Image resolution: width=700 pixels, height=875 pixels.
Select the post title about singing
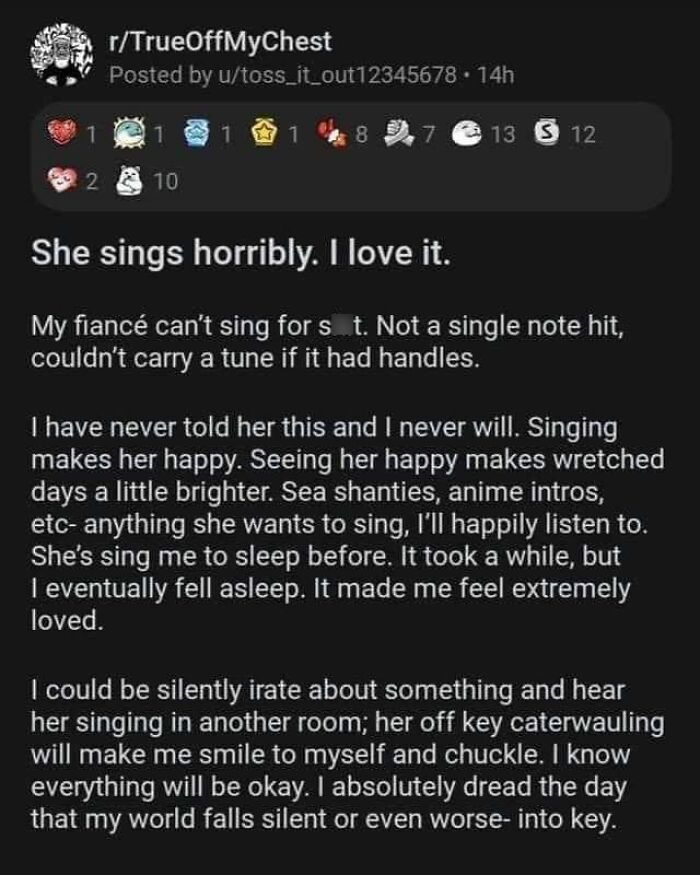coord(245,256)
